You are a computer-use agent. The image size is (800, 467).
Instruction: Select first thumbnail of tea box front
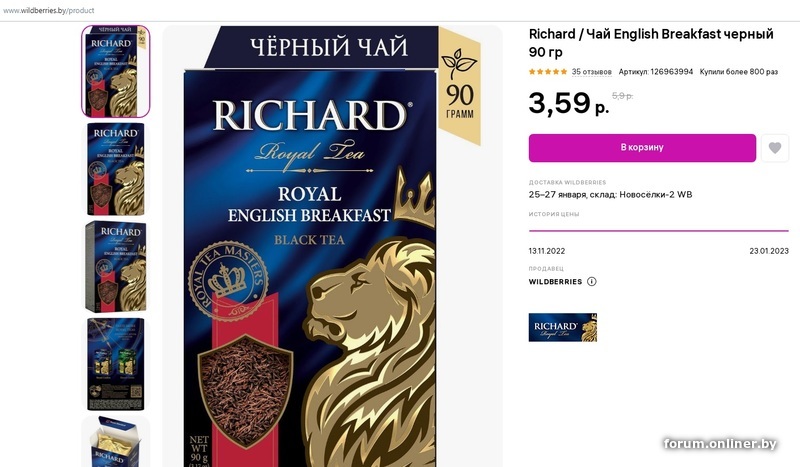point(116,71)
